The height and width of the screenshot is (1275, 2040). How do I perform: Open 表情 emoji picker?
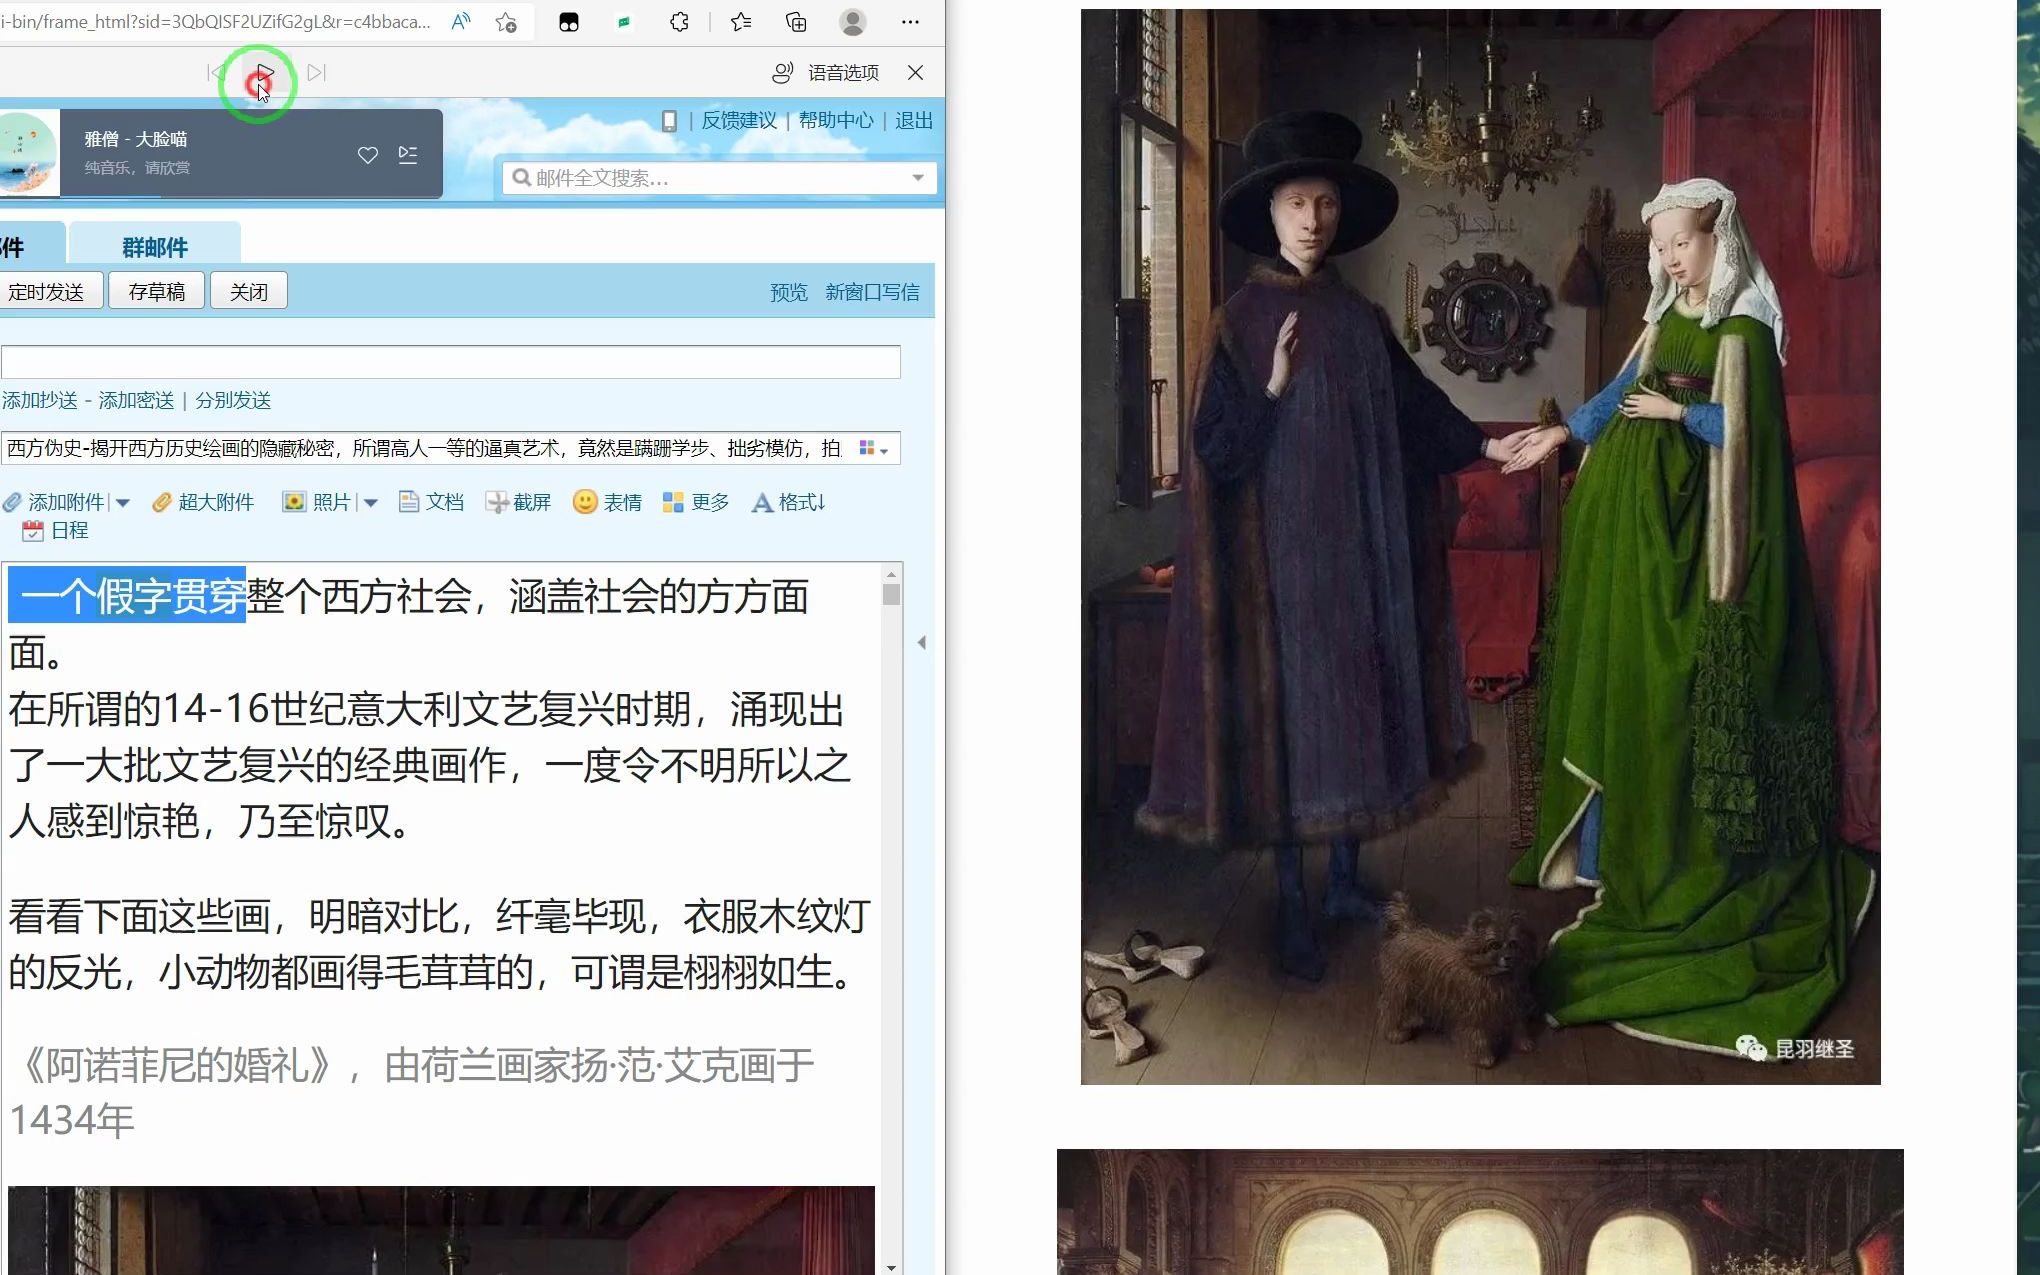608,502
